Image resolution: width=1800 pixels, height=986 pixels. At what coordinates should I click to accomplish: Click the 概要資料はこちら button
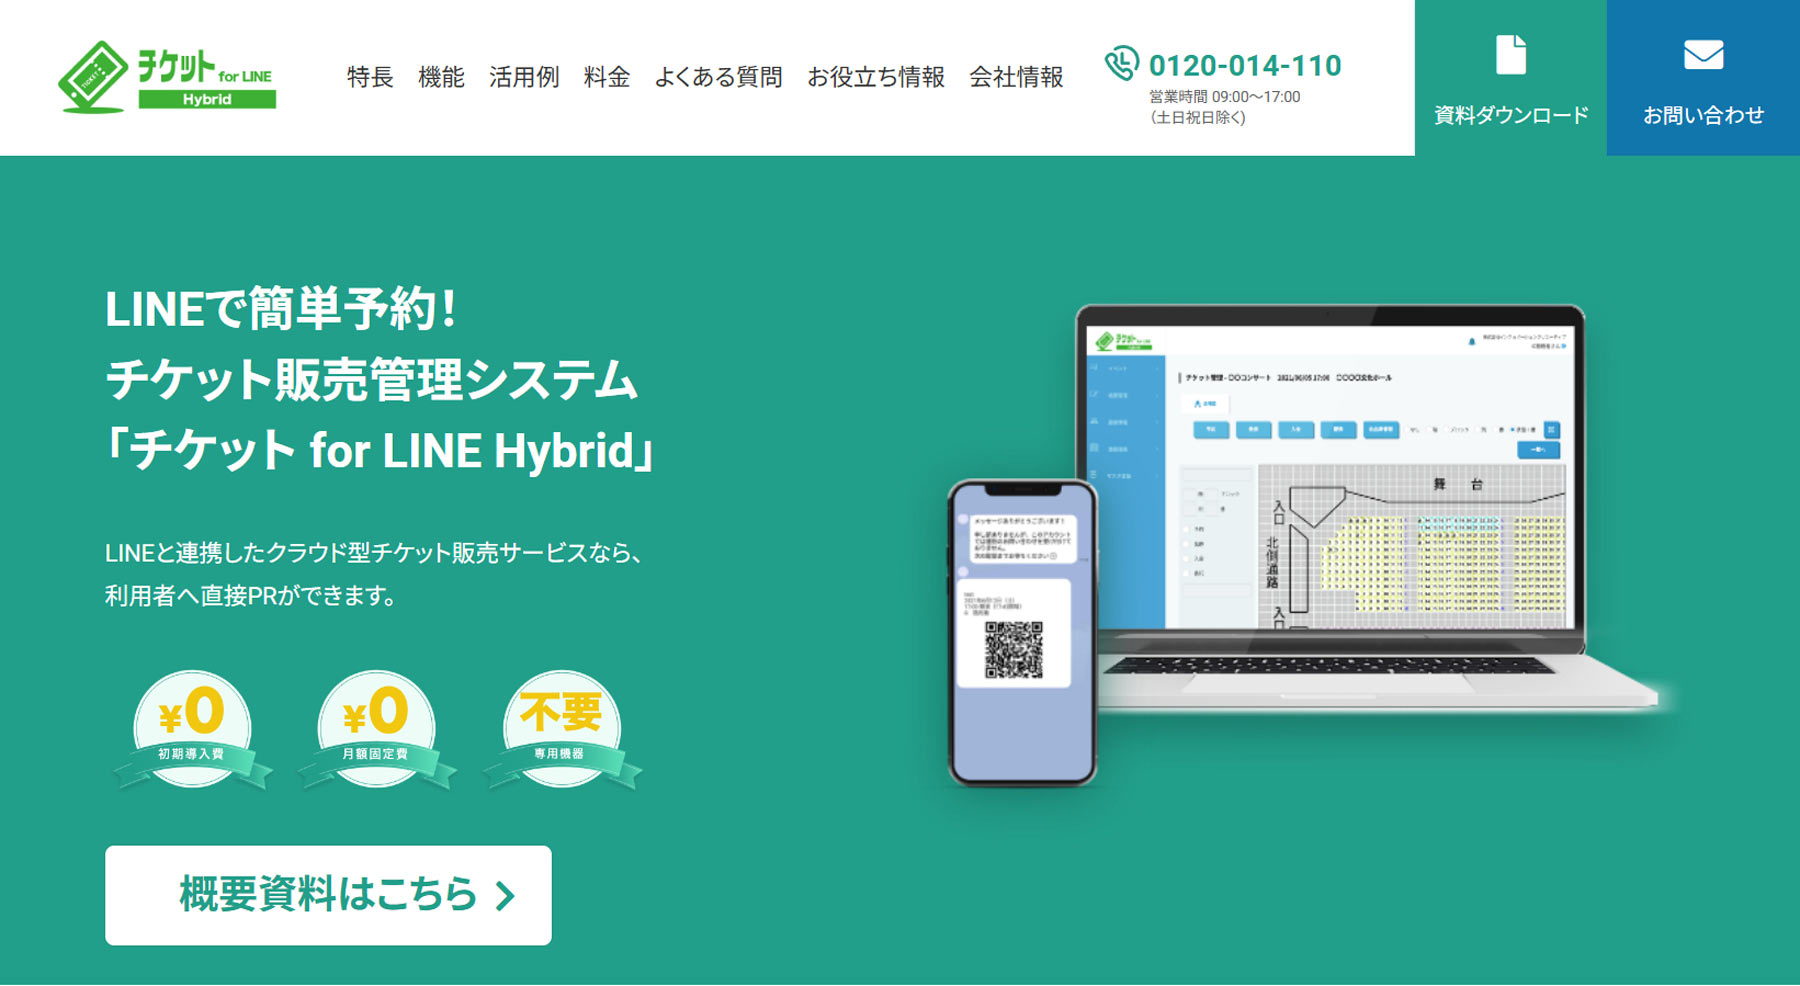(x=328, y=895)
